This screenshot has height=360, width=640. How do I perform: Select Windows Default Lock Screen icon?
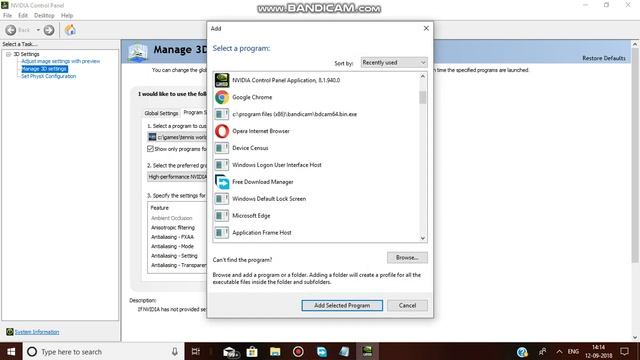pyautogui.click(x=222, y=199)
